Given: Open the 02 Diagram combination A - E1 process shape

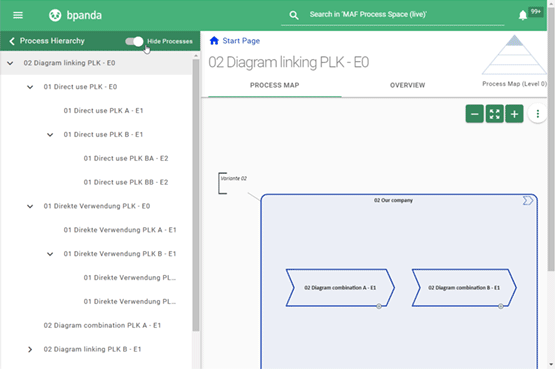Looking at the screenshot, I should [x=340, y=288].
